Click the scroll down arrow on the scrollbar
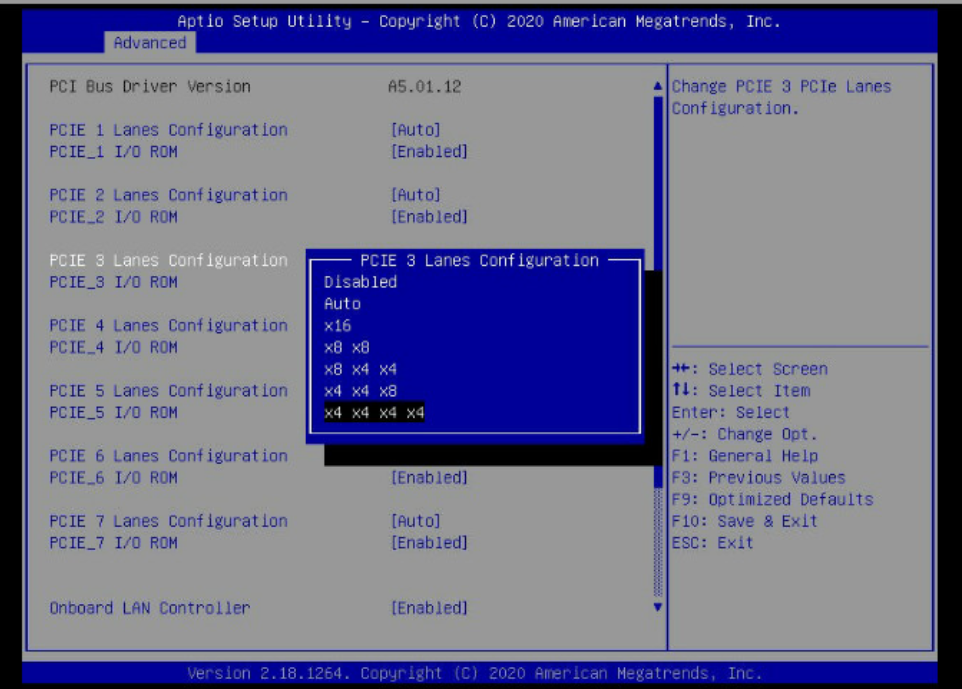This screenshot has height=689, width=962. click(x=657, y=606)
